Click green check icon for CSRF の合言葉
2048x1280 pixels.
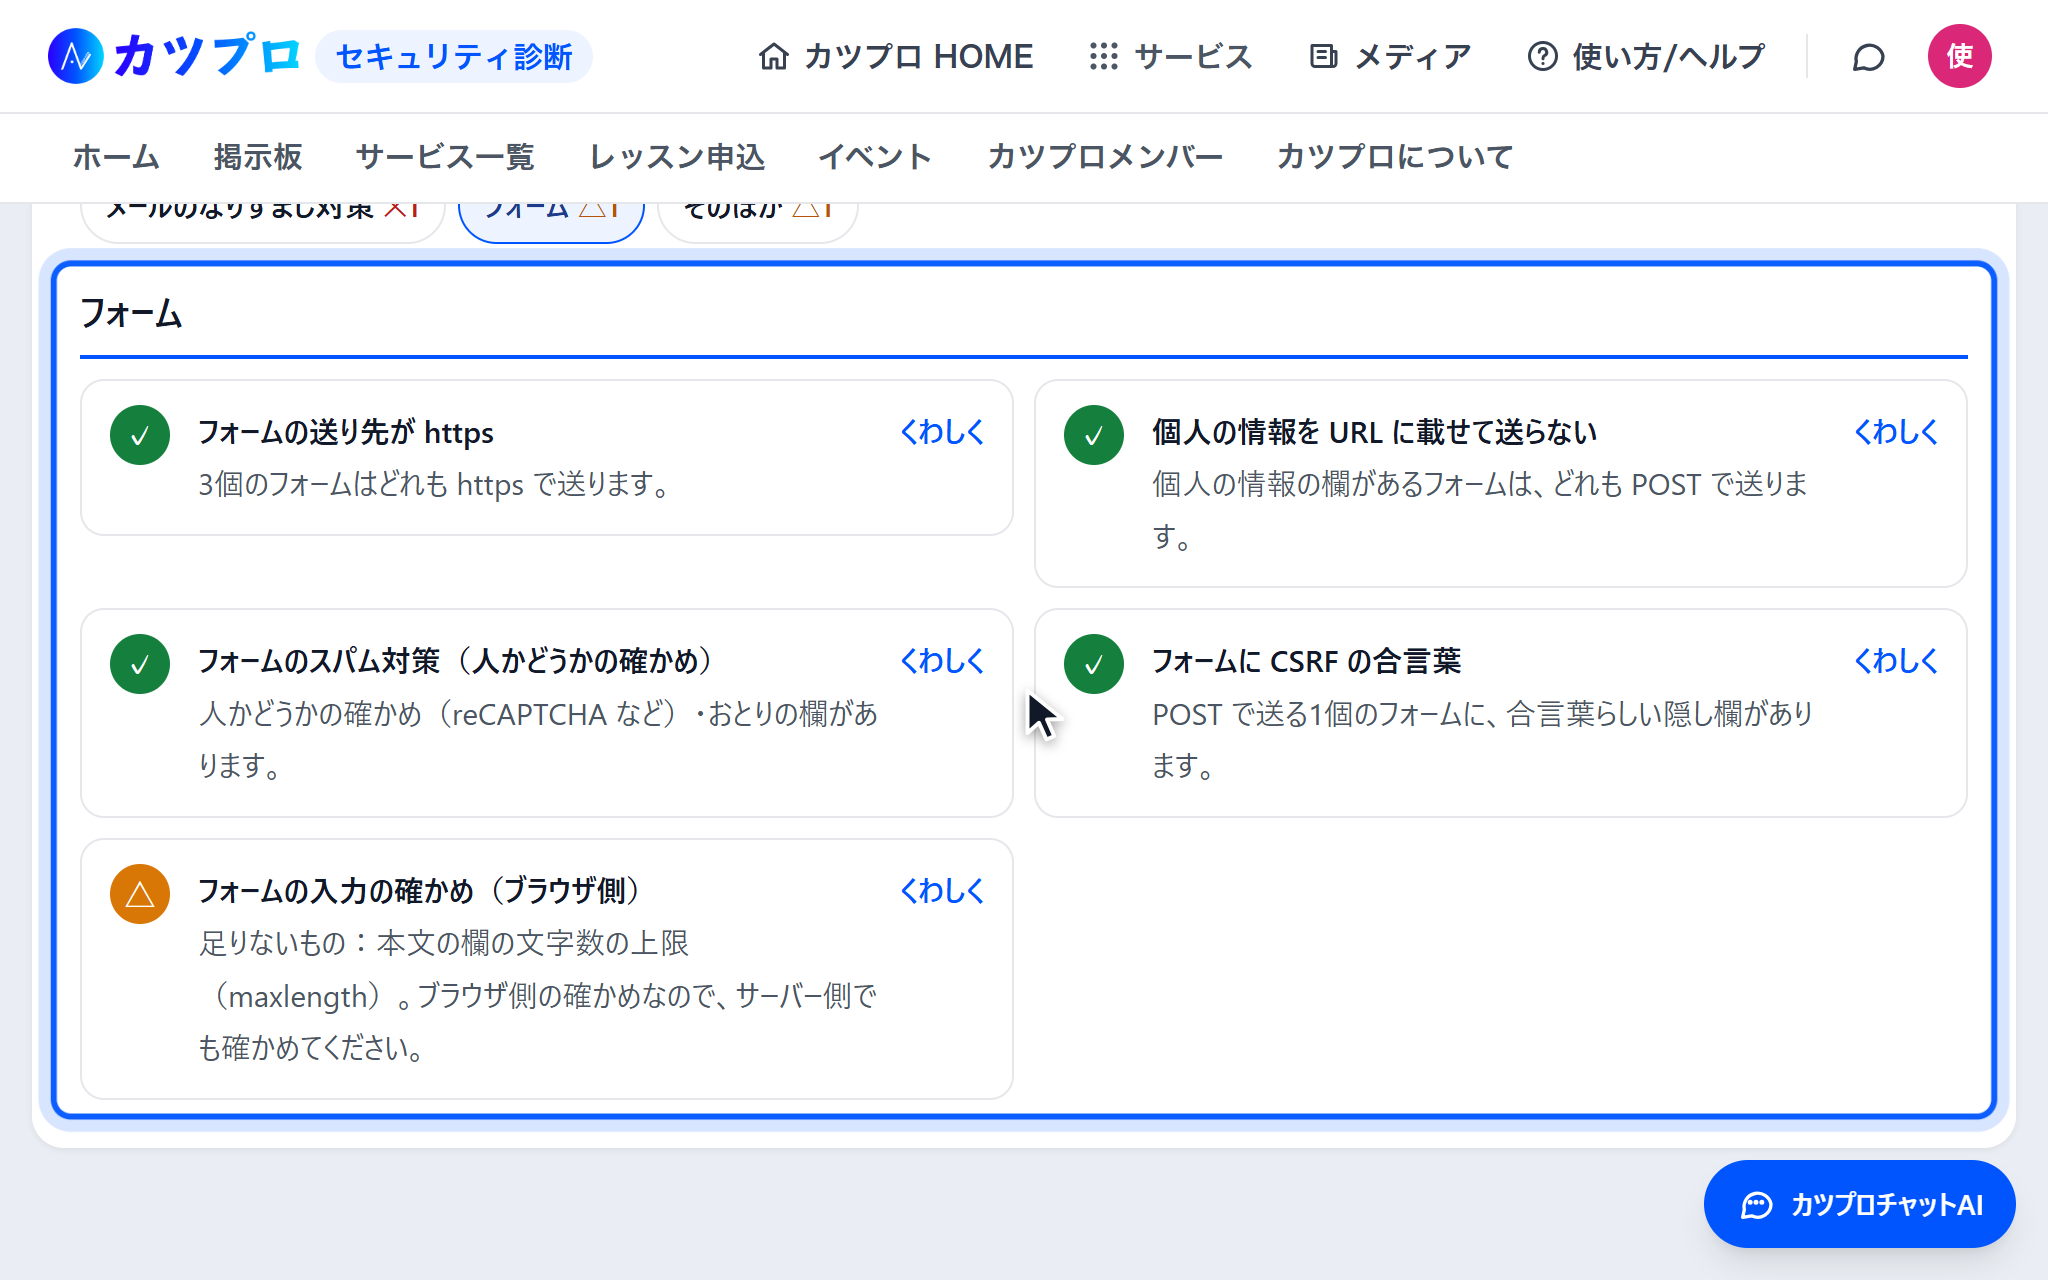(1094, 664)
